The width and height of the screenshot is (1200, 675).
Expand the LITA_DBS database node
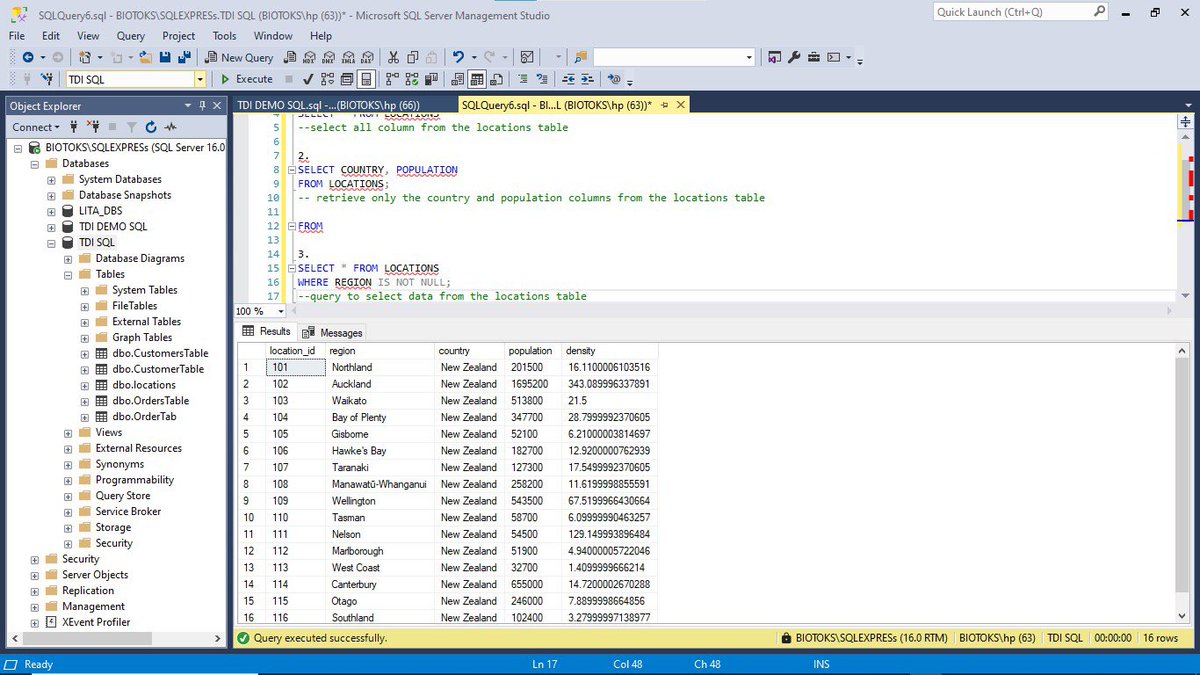(52, 211)
